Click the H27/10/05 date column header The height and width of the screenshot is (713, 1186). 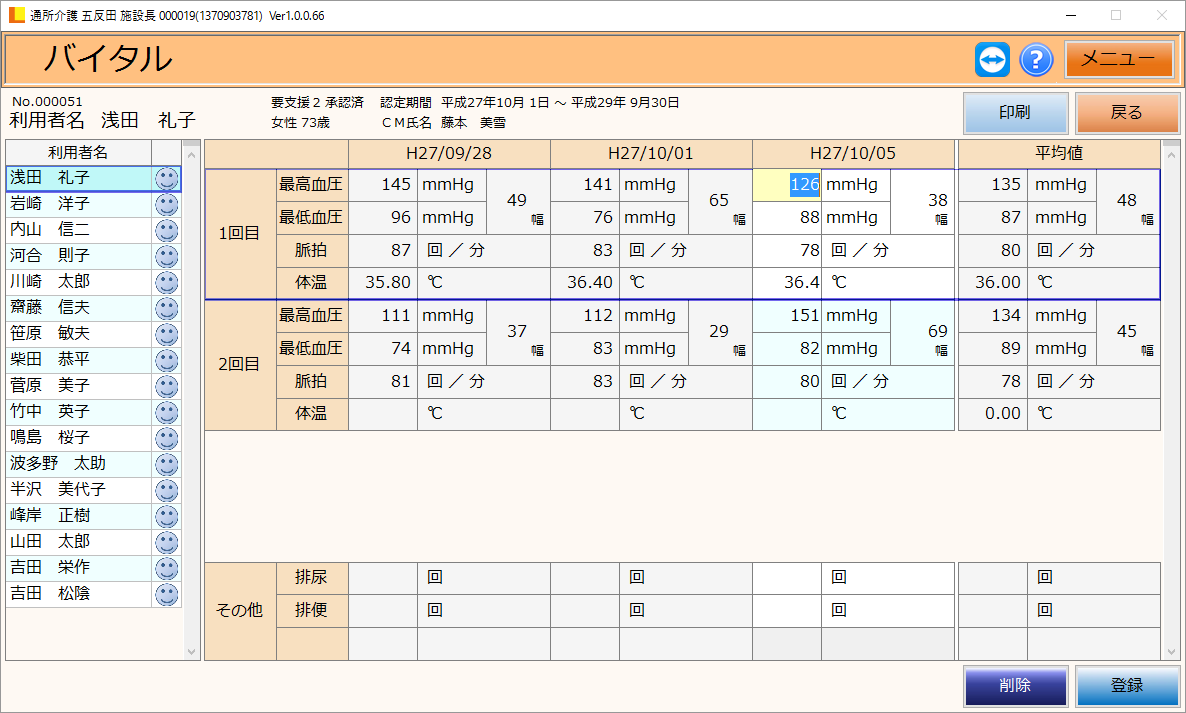tap(853, 153)
